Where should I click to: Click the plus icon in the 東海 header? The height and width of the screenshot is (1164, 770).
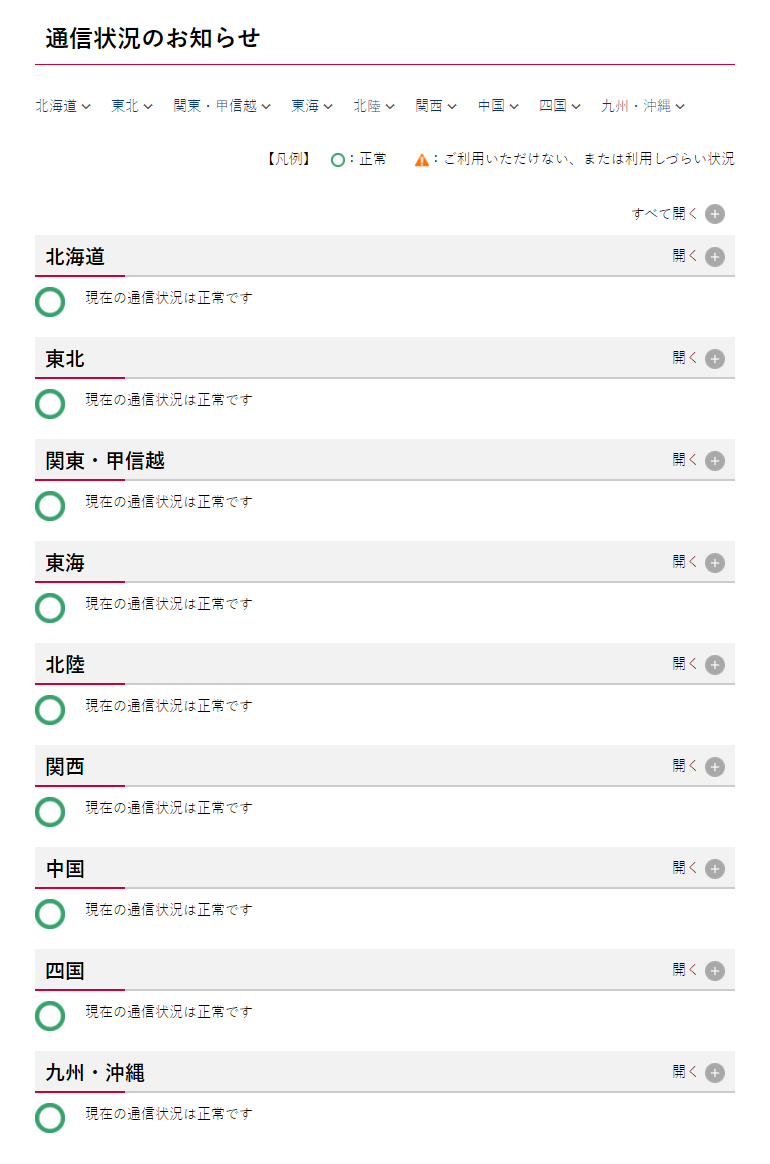click(714, 563)
